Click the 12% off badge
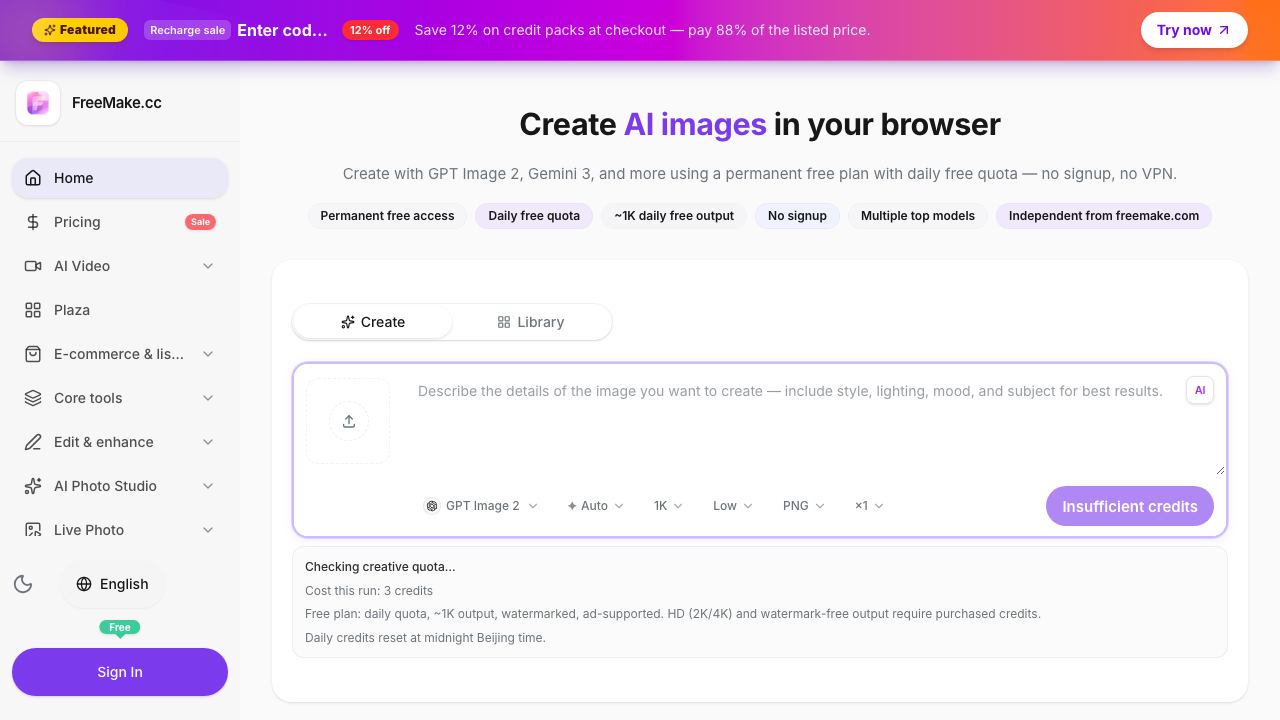1280x720 pixels. tap(370, 30)
